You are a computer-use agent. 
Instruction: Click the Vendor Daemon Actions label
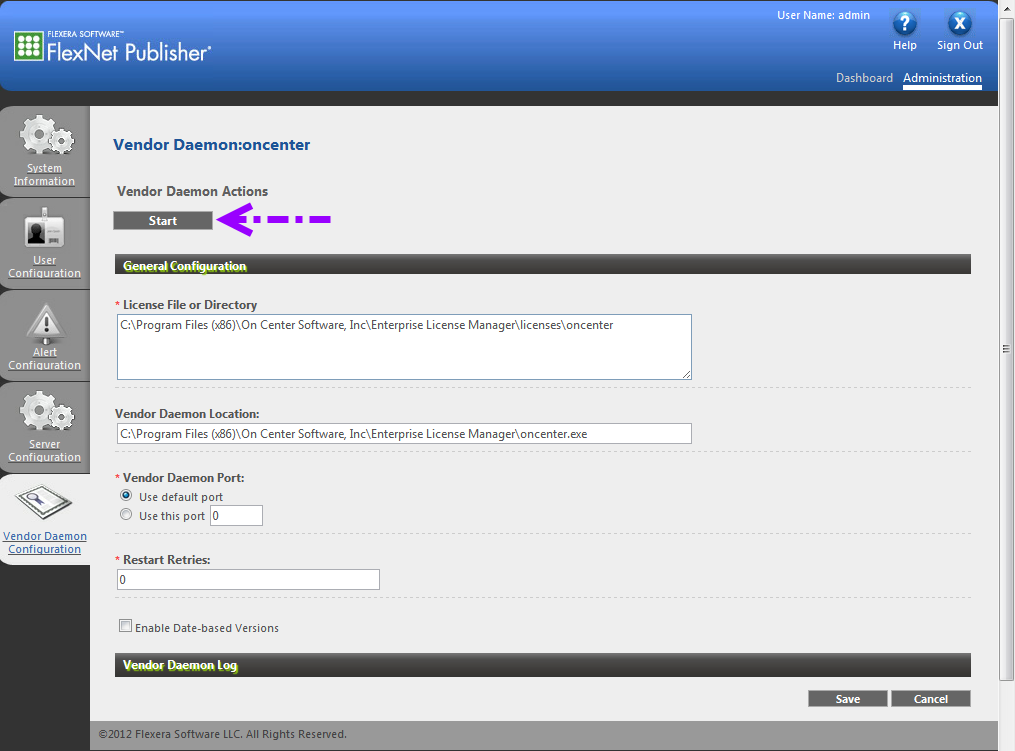coord(192,191)
